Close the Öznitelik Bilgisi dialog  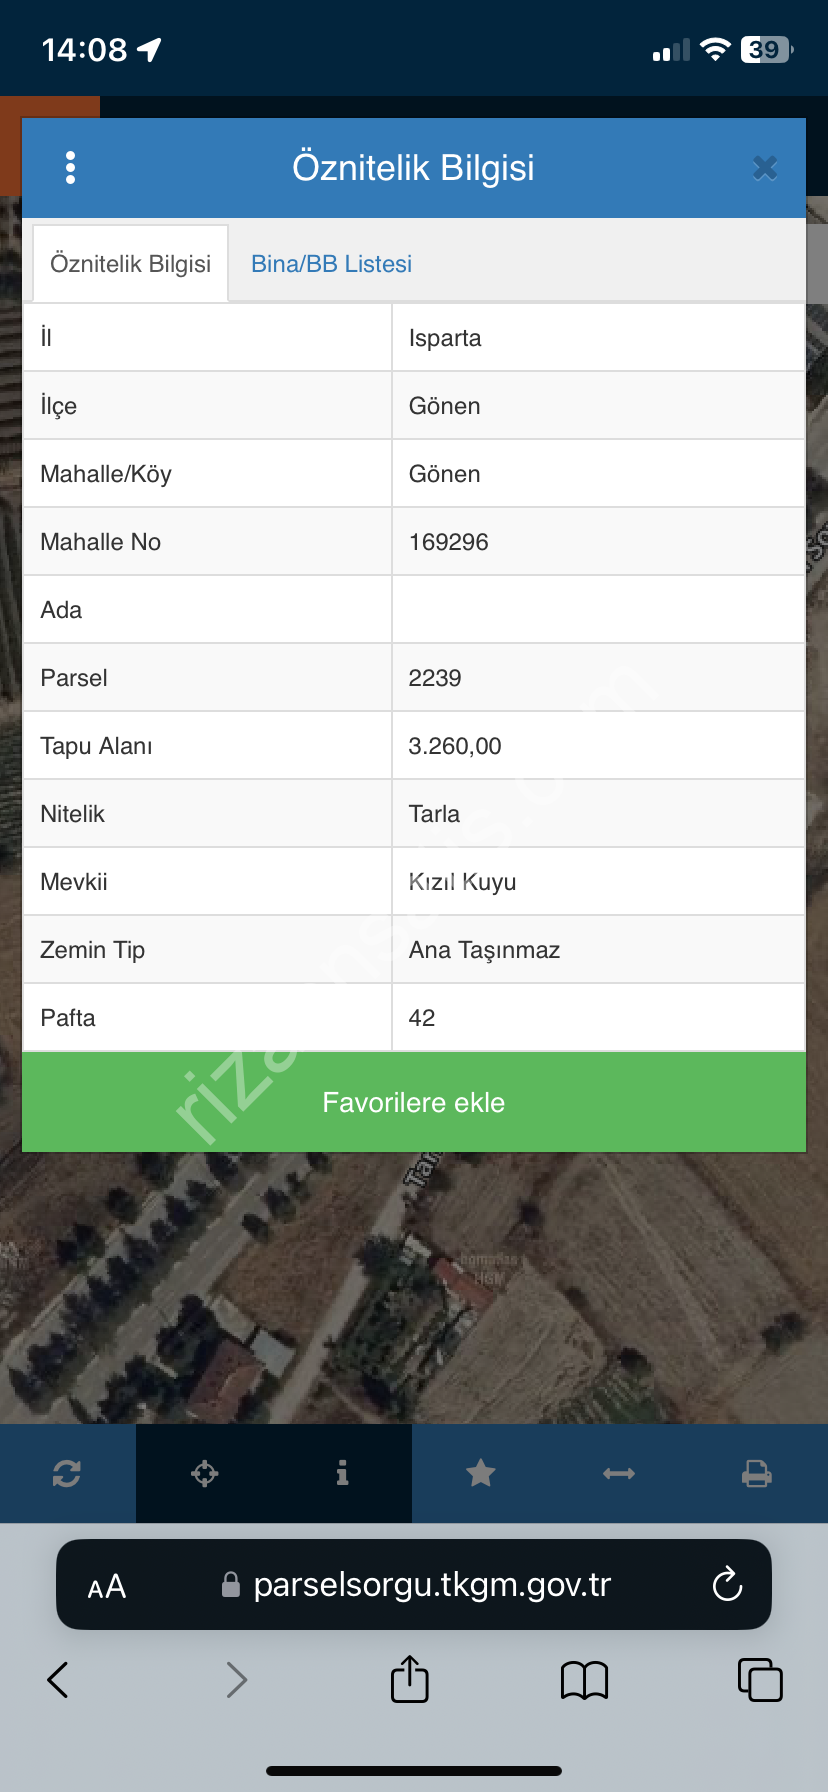pos(765,168)
